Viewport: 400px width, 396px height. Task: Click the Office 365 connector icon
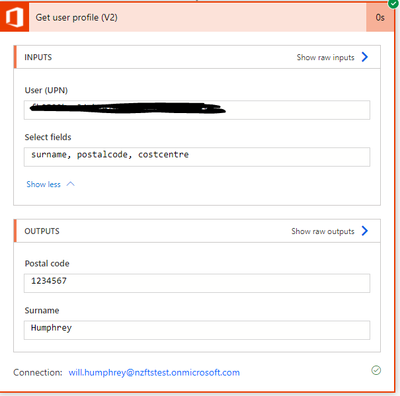[x=14, y=17]
